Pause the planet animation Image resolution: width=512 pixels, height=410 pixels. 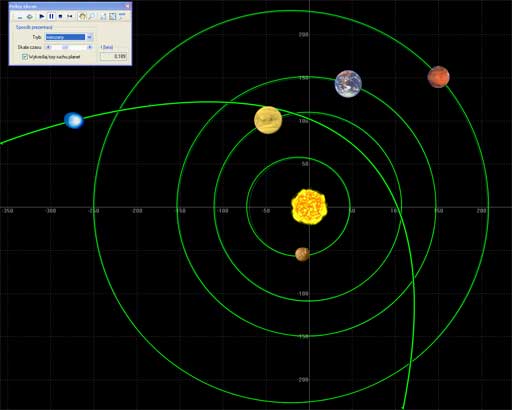(x=51, y=16)
